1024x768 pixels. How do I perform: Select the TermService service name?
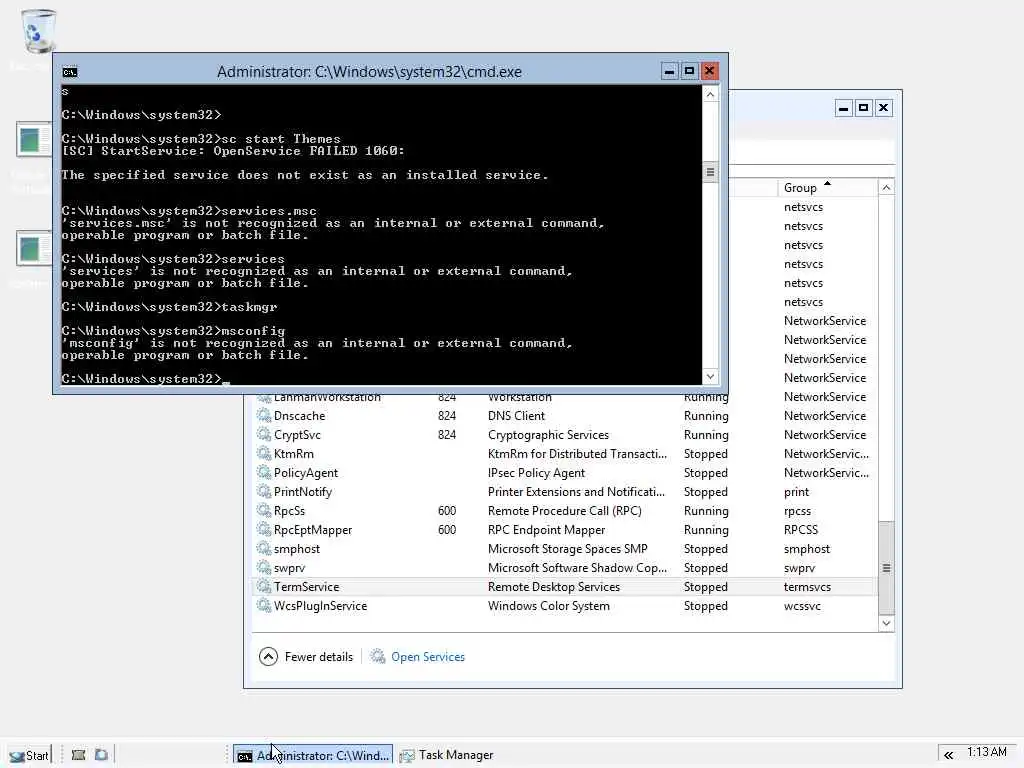click(306, 586)
